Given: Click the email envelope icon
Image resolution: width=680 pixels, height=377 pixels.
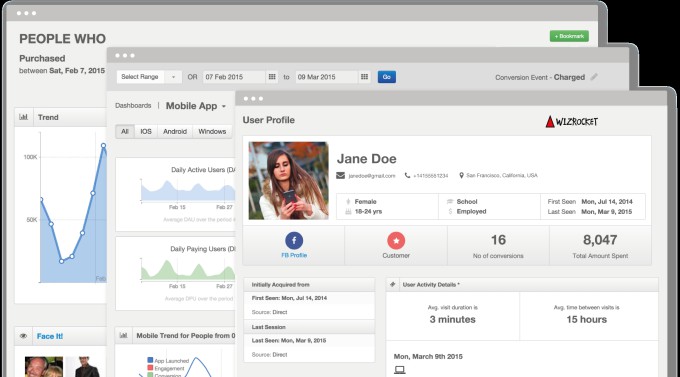Looking at the screenshot, I should coord(340,175).
